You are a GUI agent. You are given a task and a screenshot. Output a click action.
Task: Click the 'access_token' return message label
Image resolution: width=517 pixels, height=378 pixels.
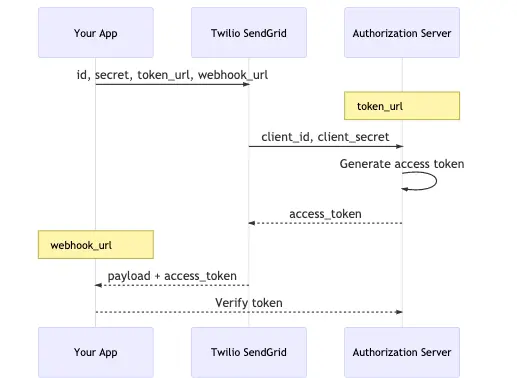[325, 214]
